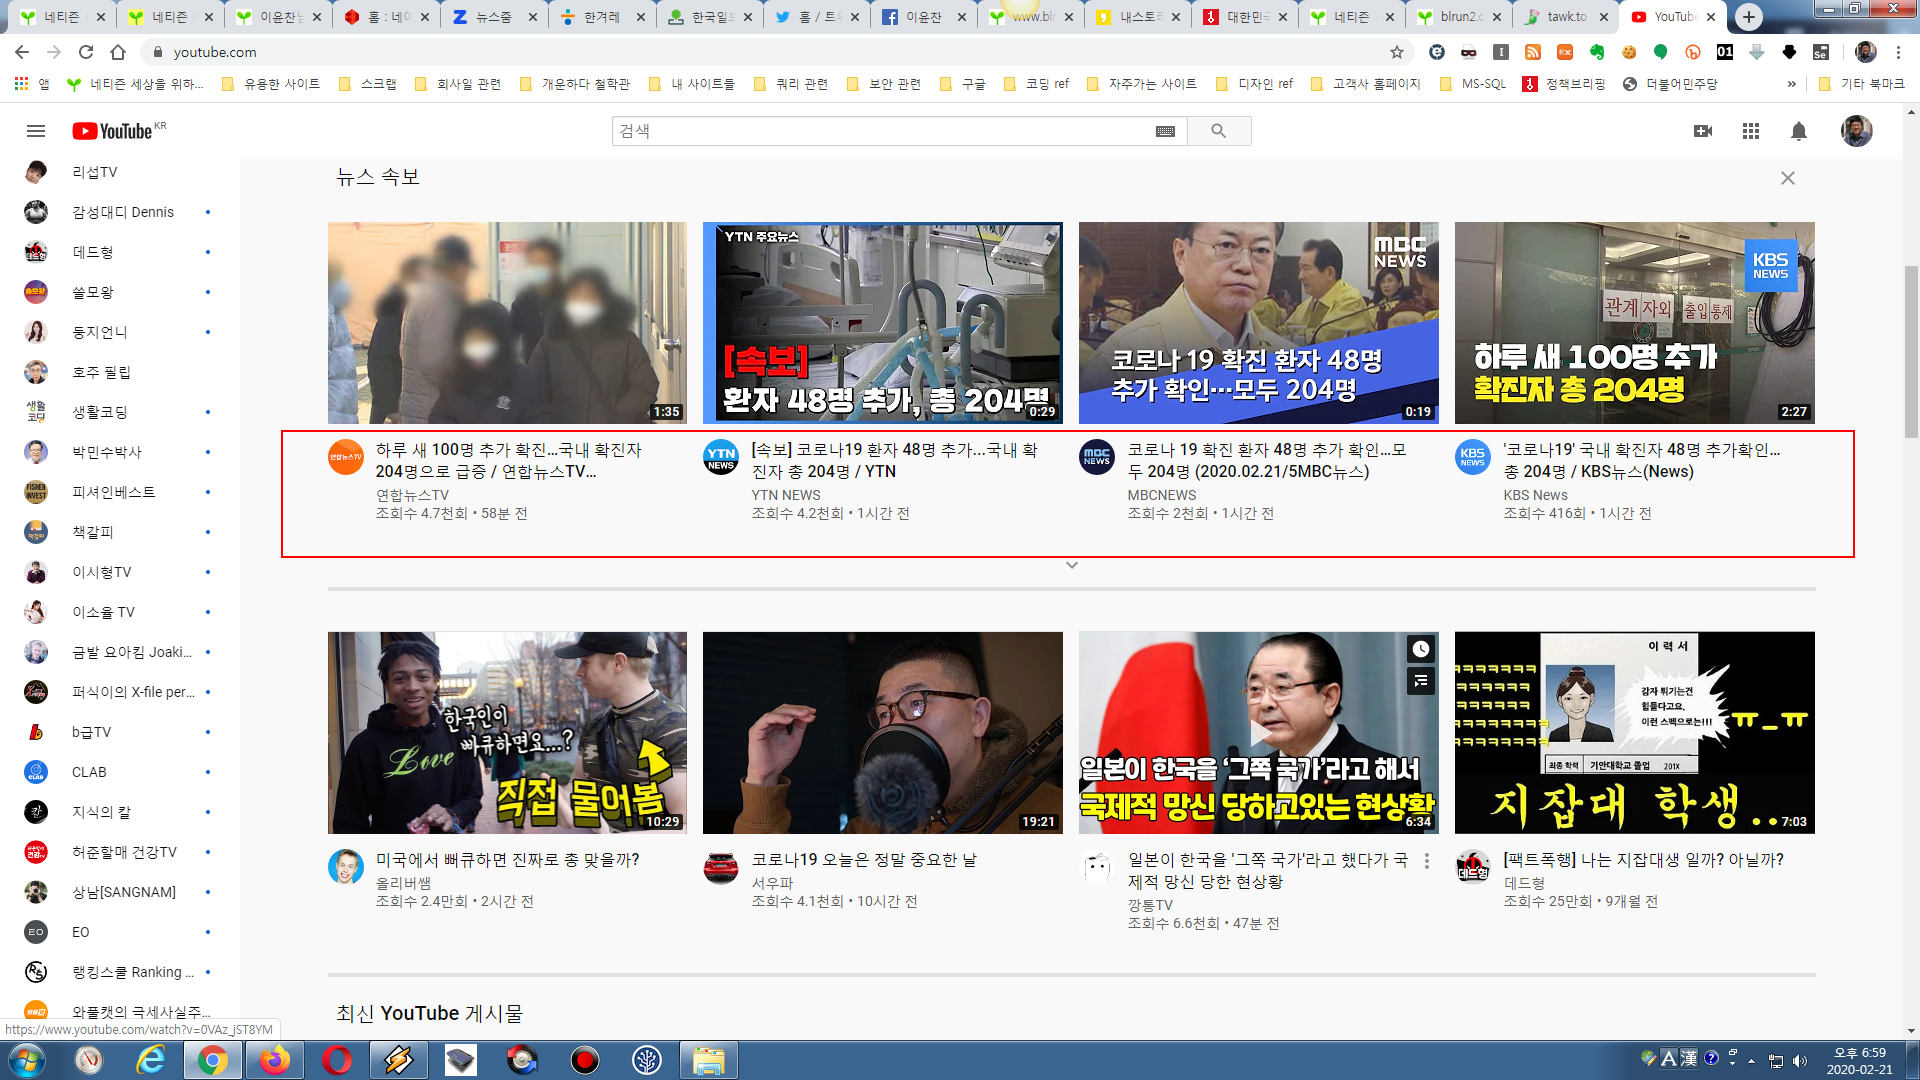Open the more-options menu on 깡통TV video
This screenshot has width=1920, height=1080.
point(1427,861)
